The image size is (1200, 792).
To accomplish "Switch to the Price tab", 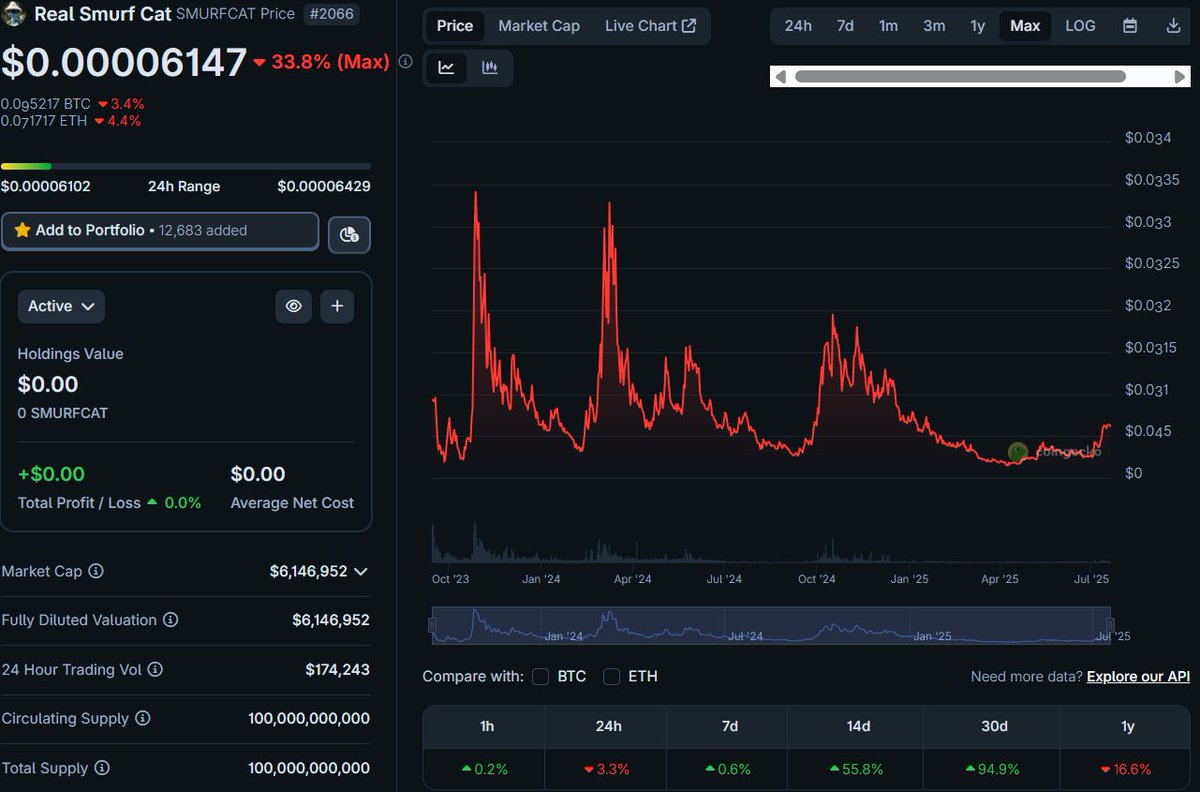I will [x=455, y=26].
